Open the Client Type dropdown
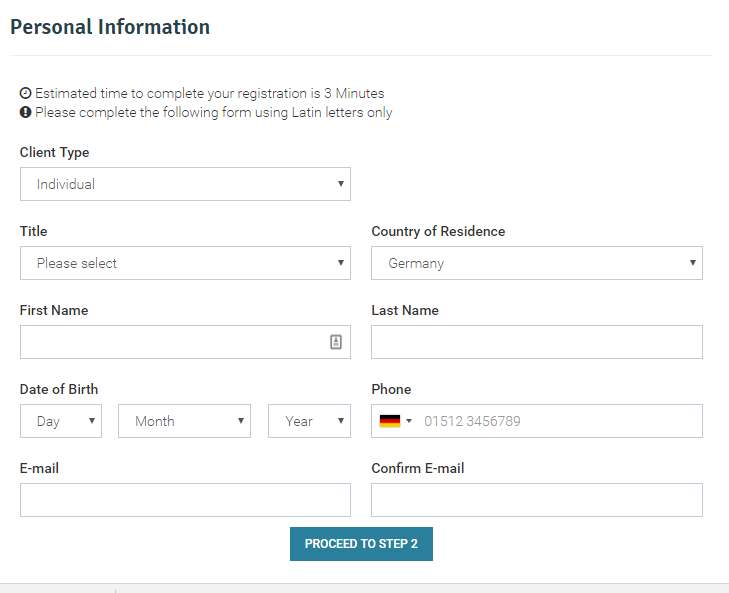The image size is (729, 593). [185, 184]
